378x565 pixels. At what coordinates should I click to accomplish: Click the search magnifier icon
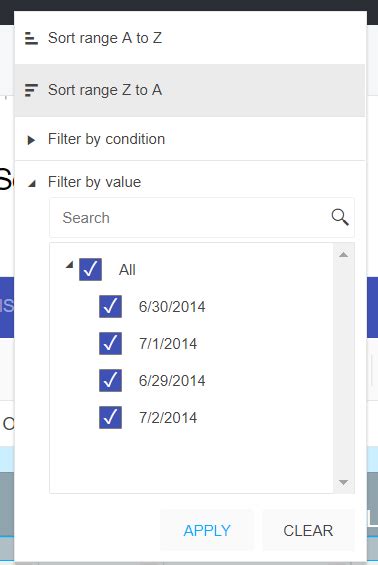tap(339, 217)
